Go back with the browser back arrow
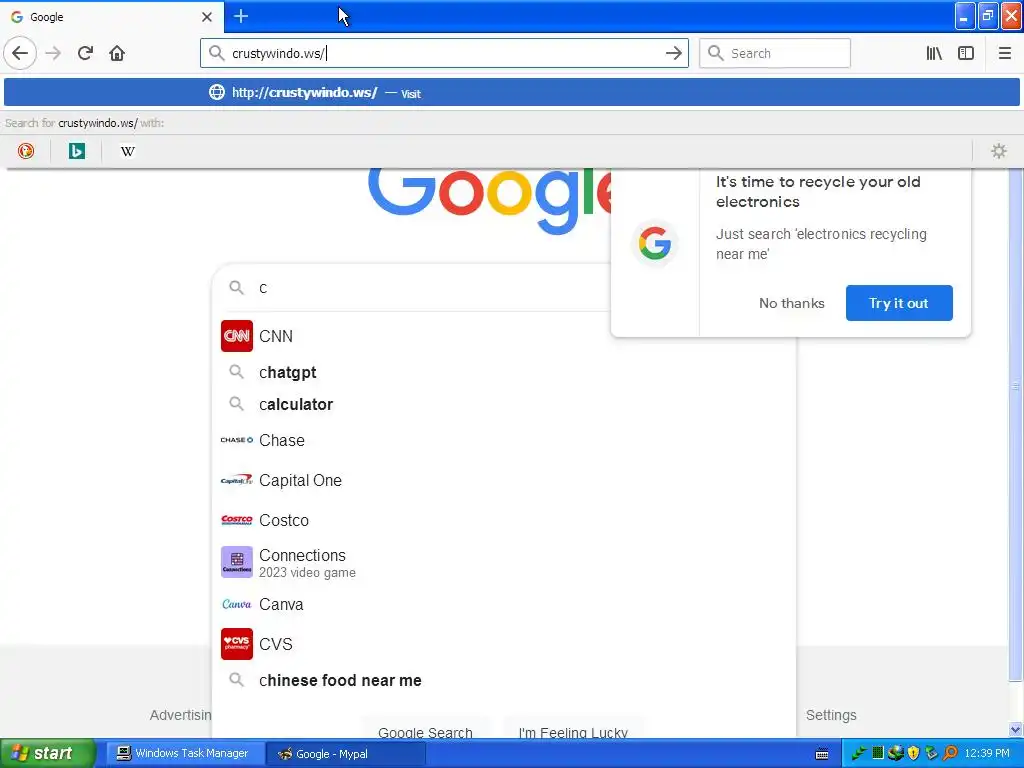 tap(20, 53)
